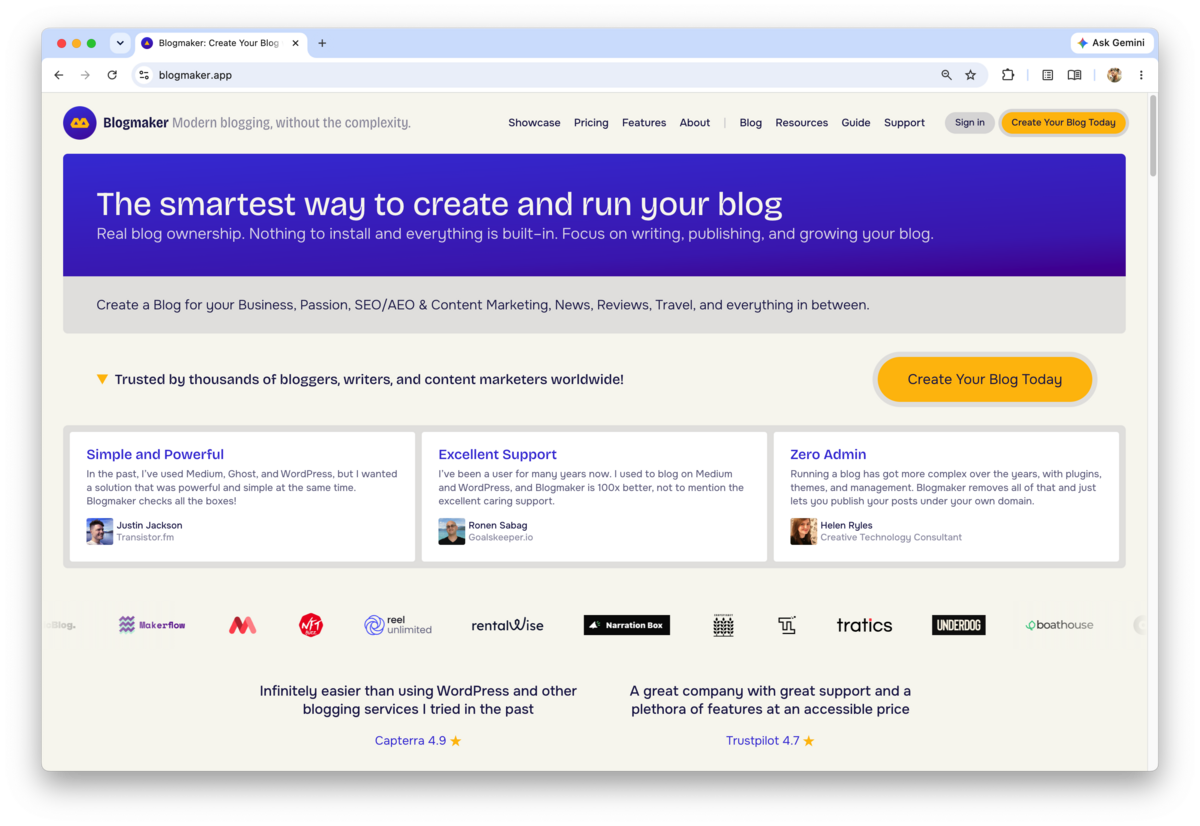Click Helen Ryles's avatar photo
This screenshot has width=1200, height=826.
point(804,531)
